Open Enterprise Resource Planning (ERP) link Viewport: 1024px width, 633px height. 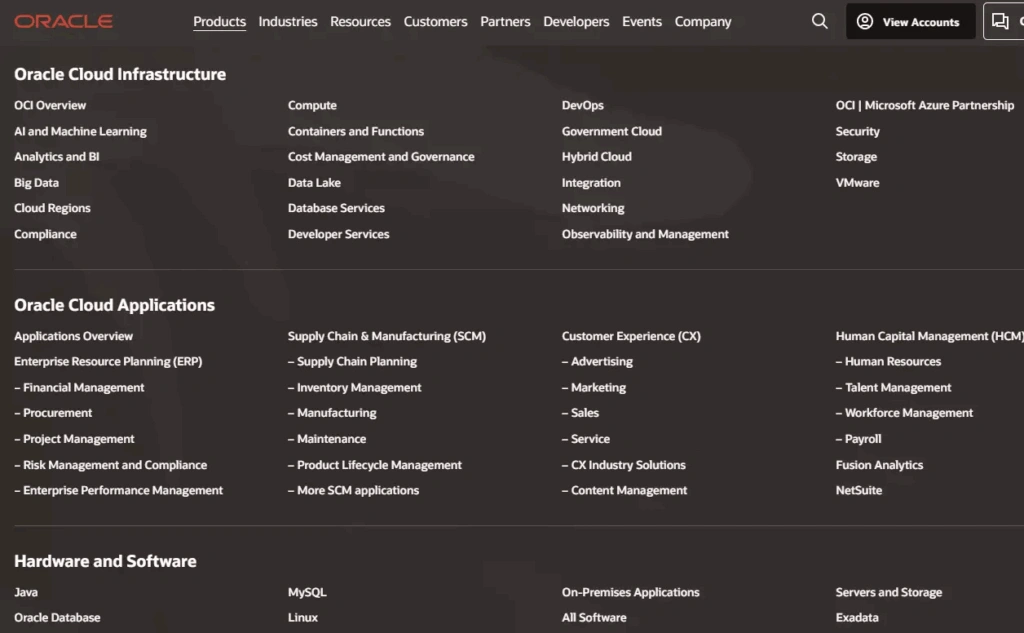click(x=108, y=361)
